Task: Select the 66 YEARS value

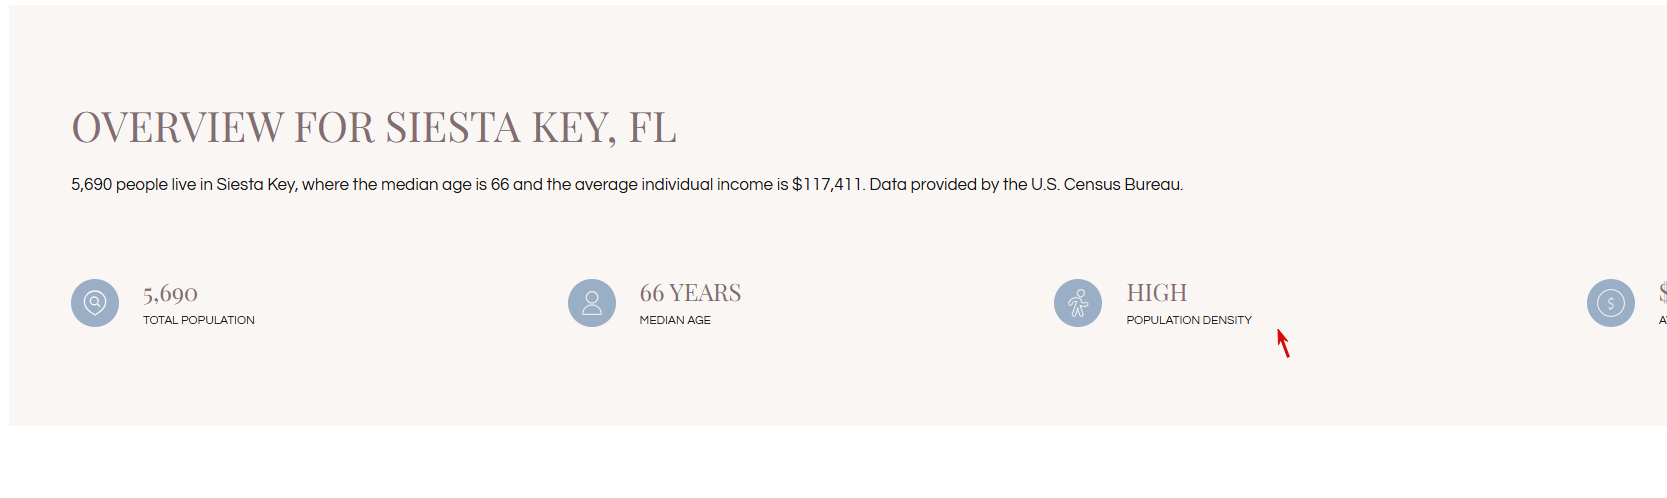Action: point(690,293)
